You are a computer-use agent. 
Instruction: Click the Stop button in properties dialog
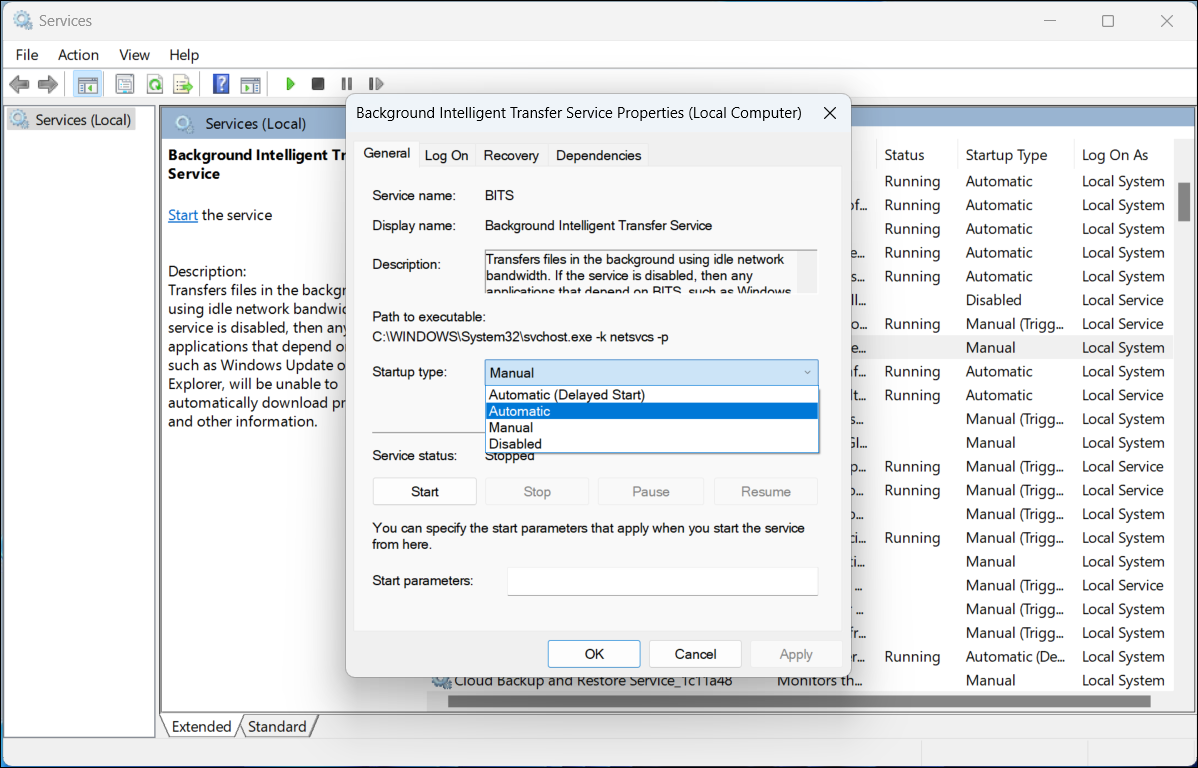pyautogui.click(x=537, y=491)
